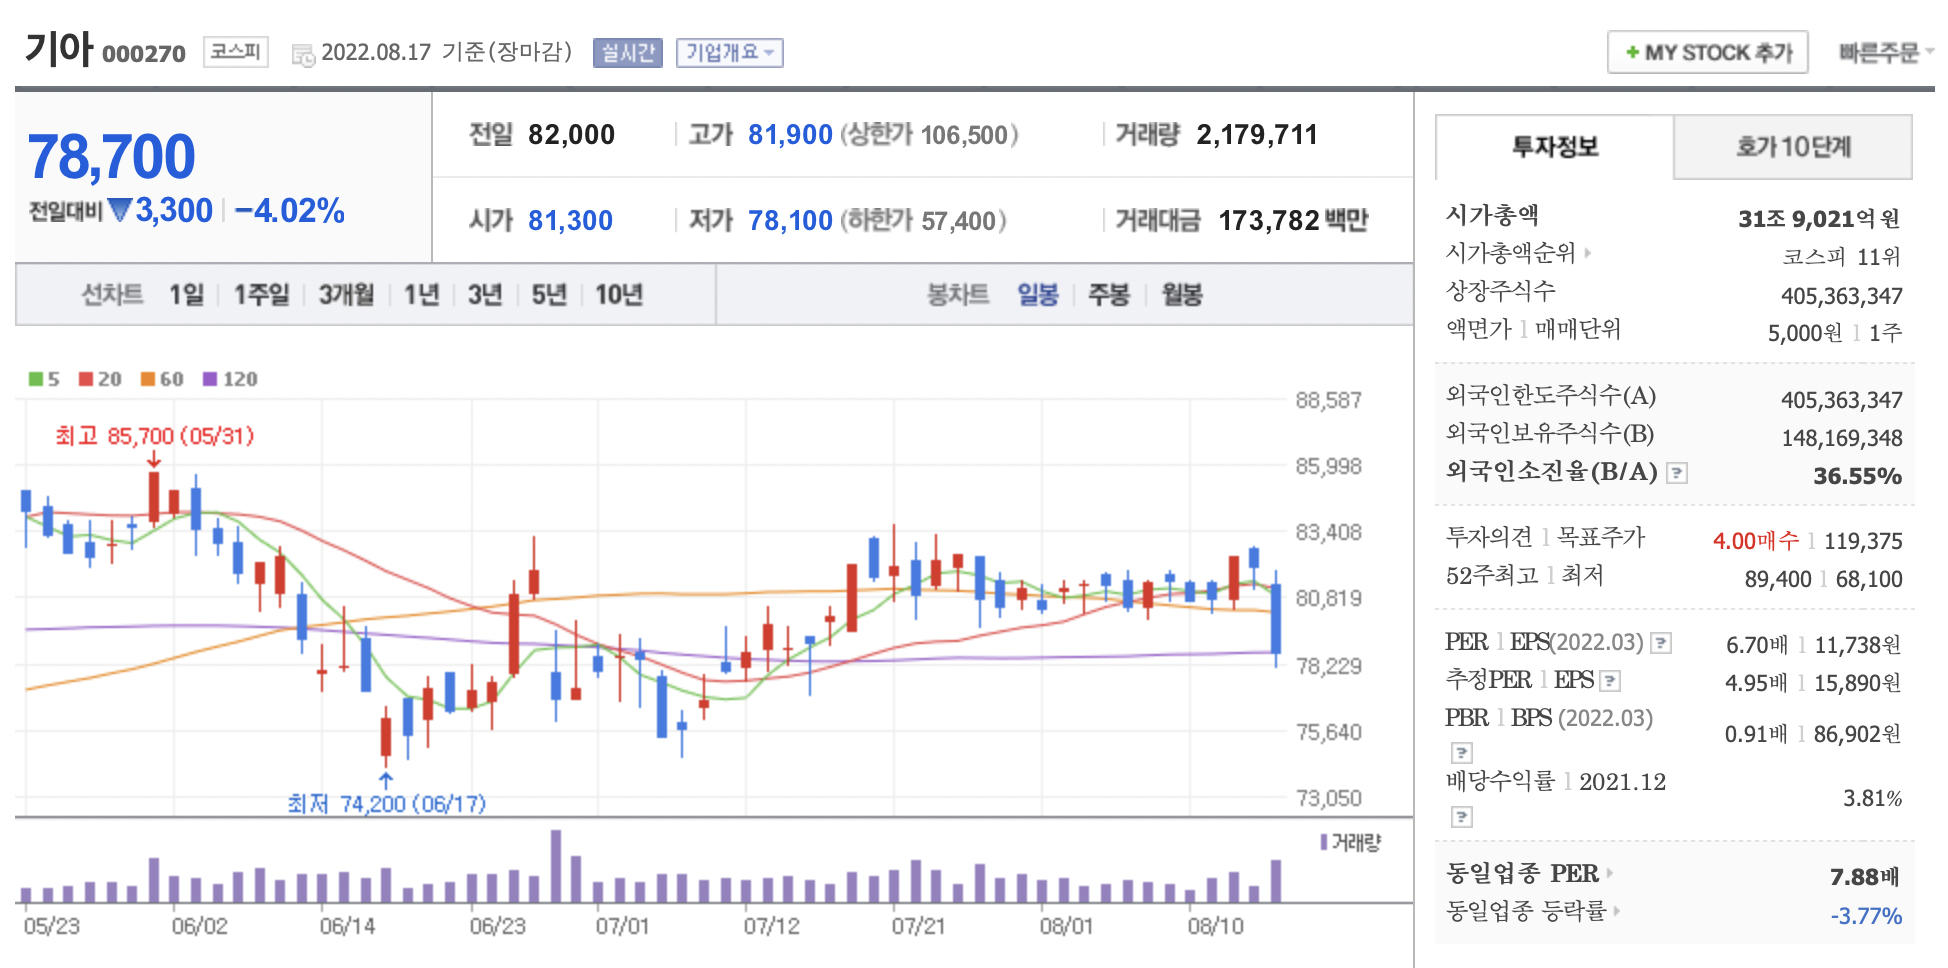
Task: Click help icon under PBR BPS (2022.03)
Action: point(1462,753)
